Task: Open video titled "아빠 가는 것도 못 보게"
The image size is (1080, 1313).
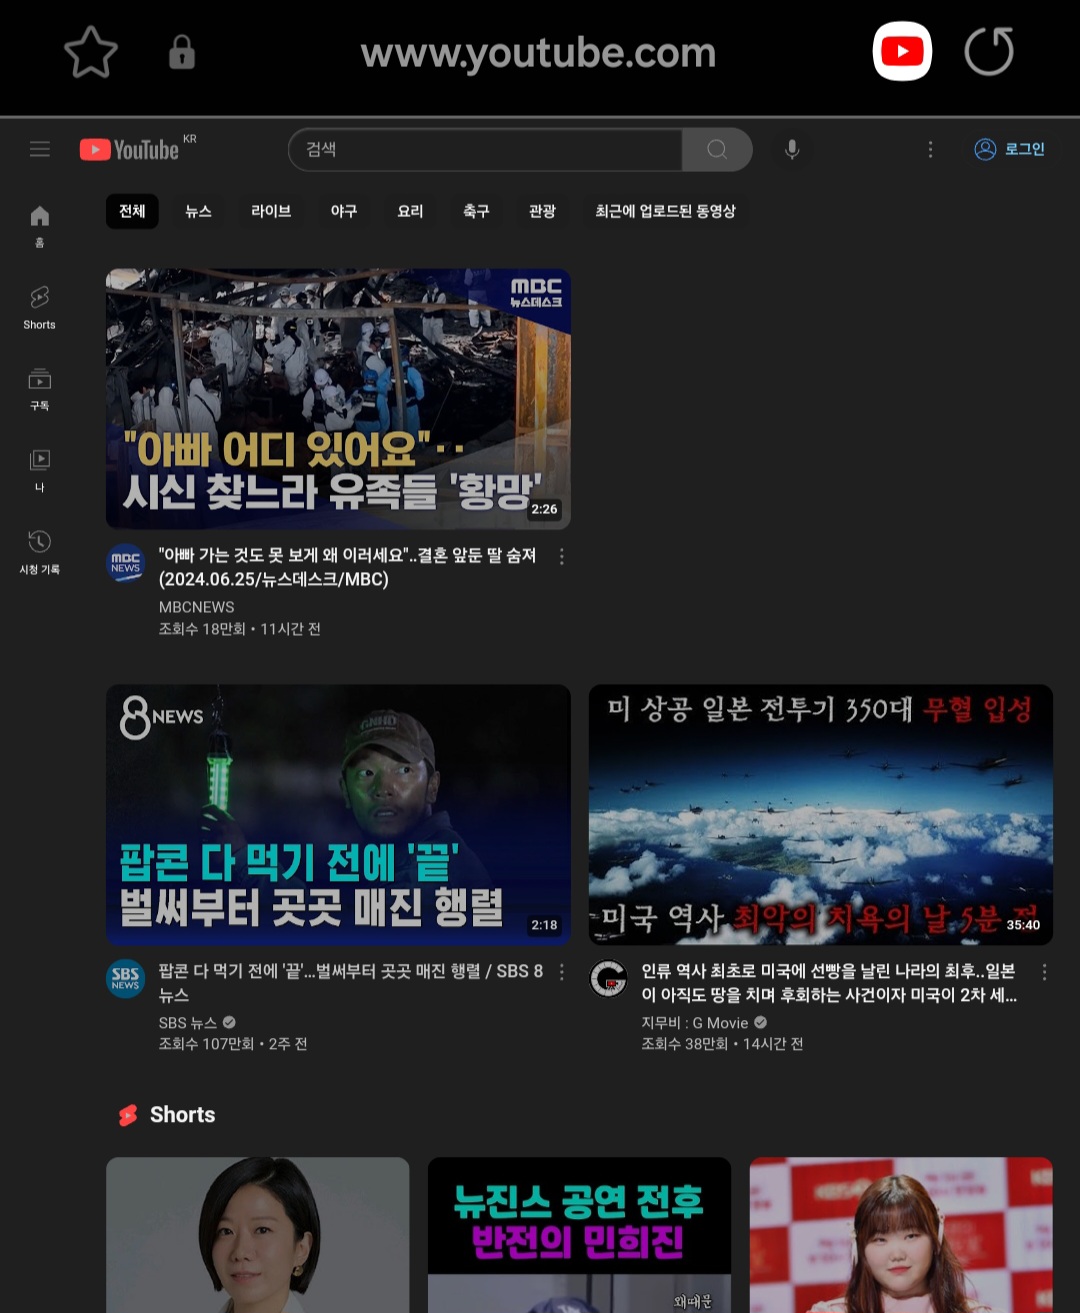Action: click(x=348, y=567)
